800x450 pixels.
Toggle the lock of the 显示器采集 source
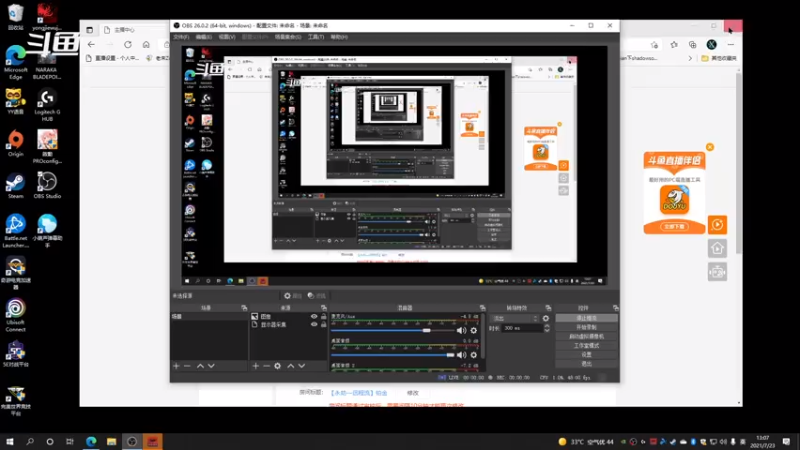[323, 324]
